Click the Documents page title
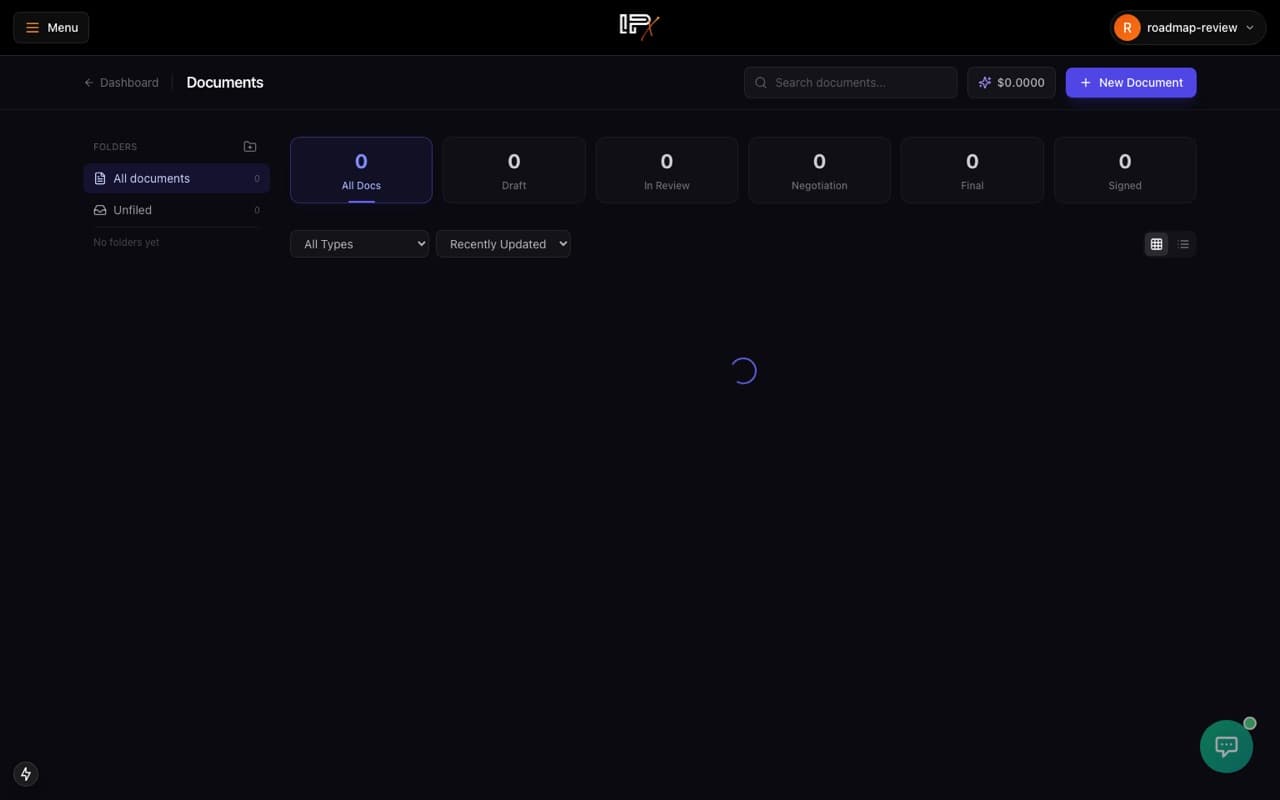Viewport: 1280px width, 800px height. (225, 82)
